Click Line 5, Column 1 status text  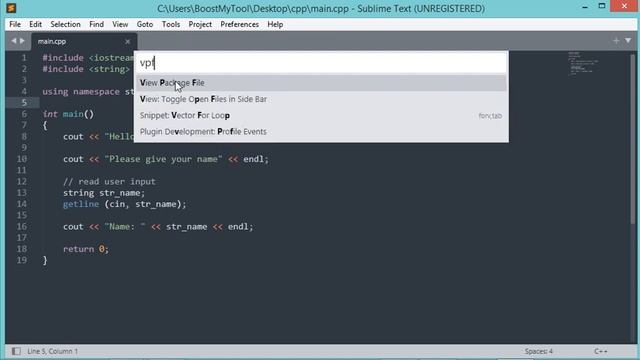click(x=53, y=351)
